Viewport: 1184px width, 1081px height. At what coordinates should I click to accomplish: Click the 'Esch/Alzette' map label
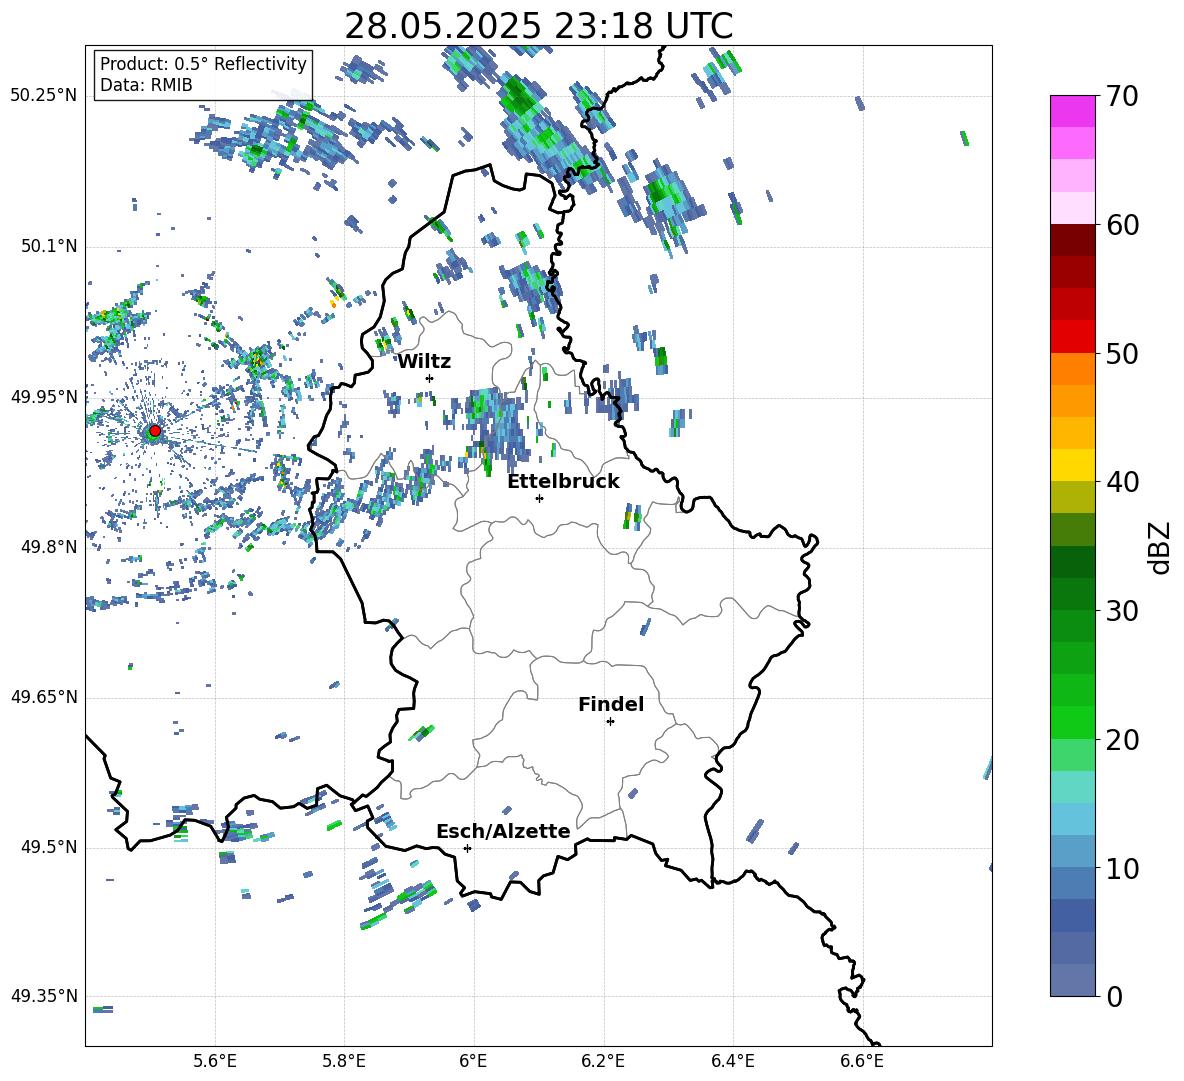click(503, 831)
